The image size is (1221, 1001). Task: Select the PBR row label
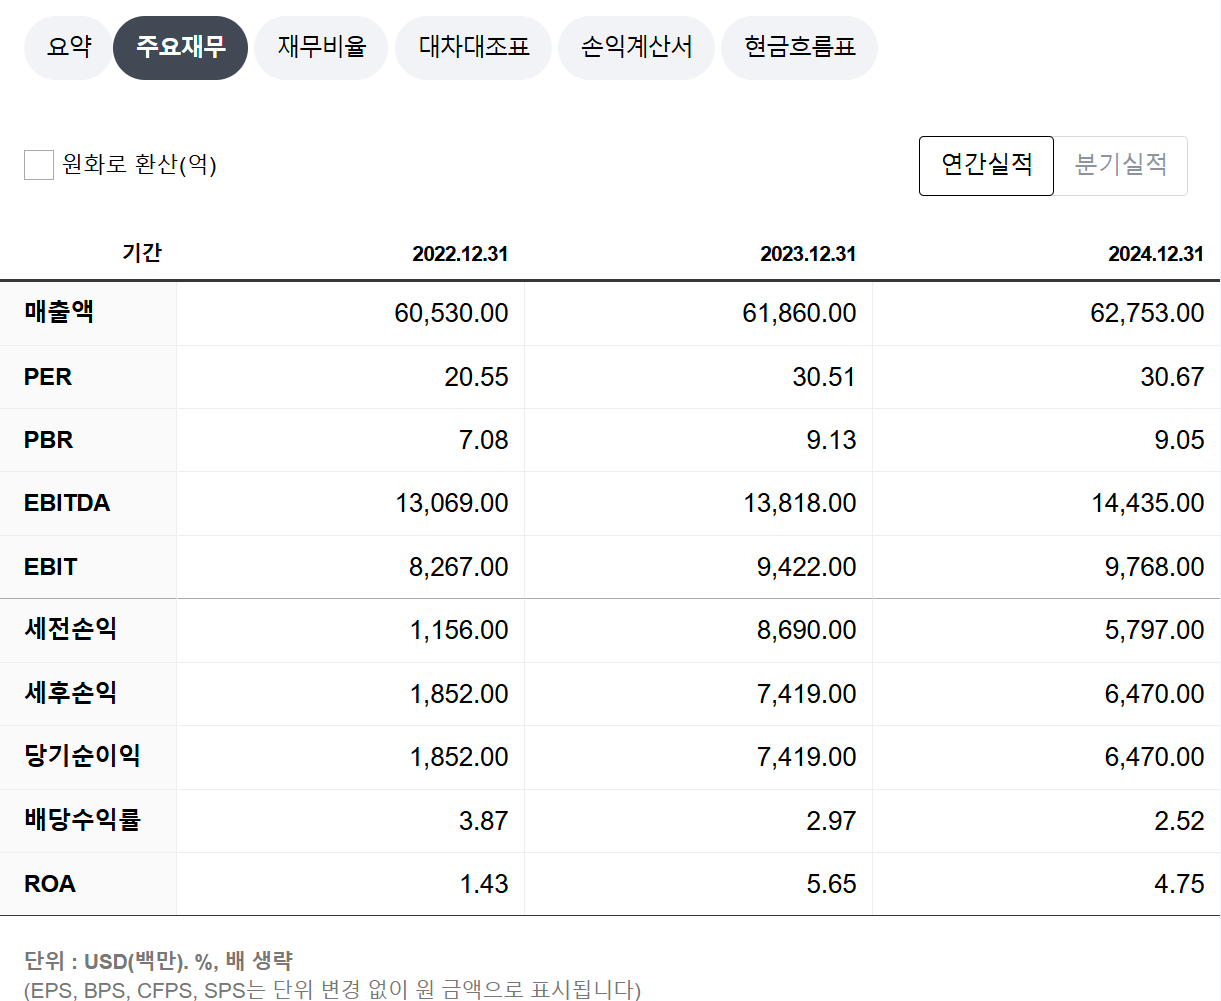49,440
